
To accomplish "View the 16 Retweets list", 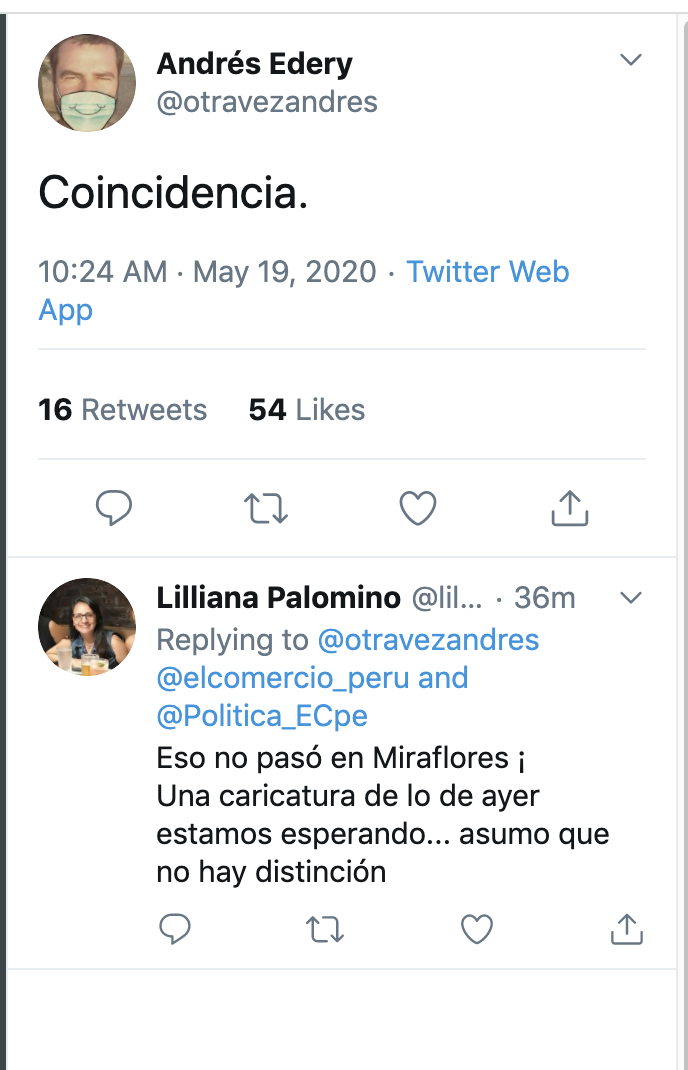I will click(122, 410).
